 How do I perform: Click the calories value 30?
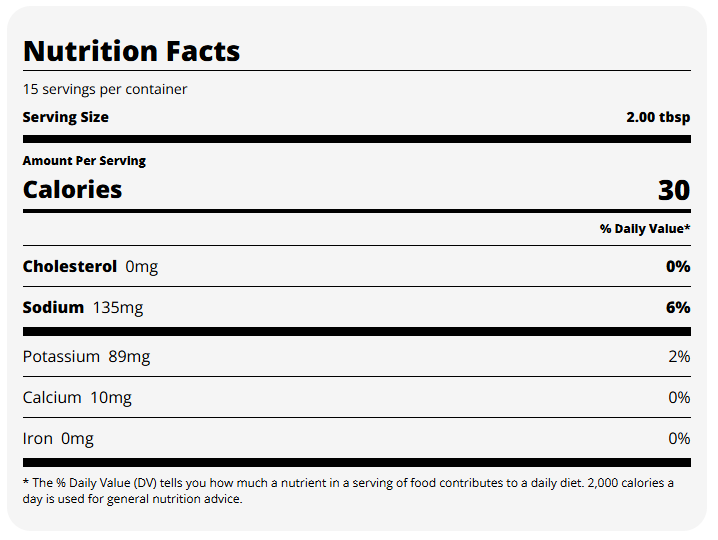point(674,190)
